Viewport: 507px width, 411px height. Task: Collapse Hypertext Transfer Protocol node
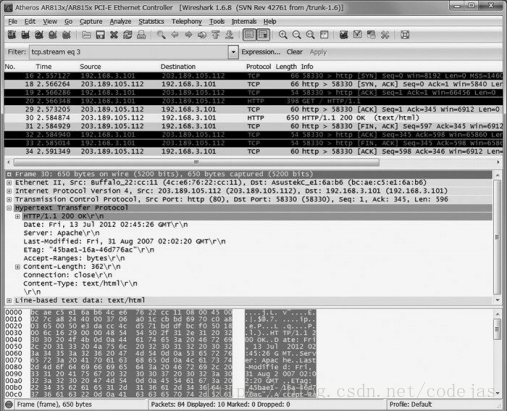[x=9, y=208]
